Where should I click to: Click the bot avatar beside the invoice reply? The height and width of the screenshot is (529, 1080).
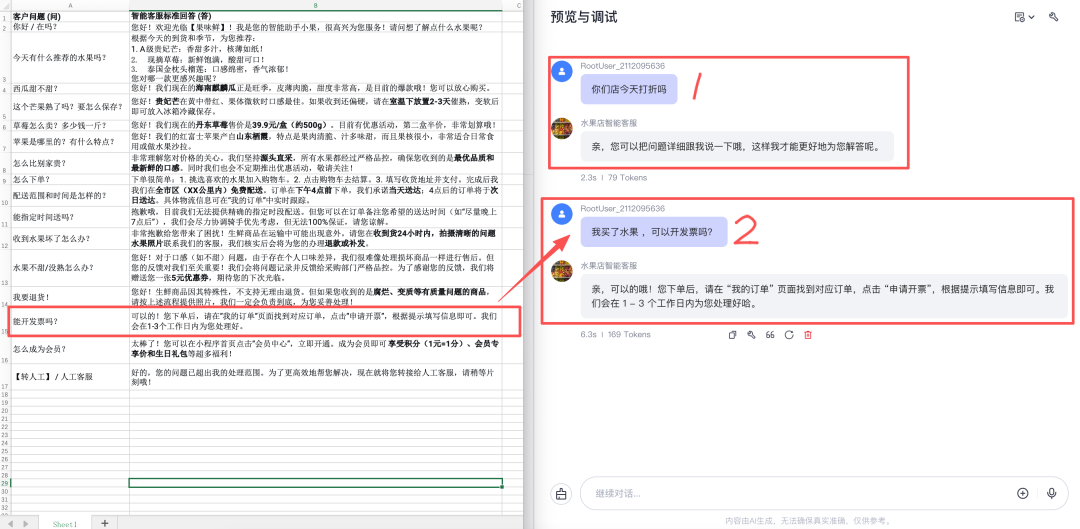pyautogui.click(x=563, y=271)
